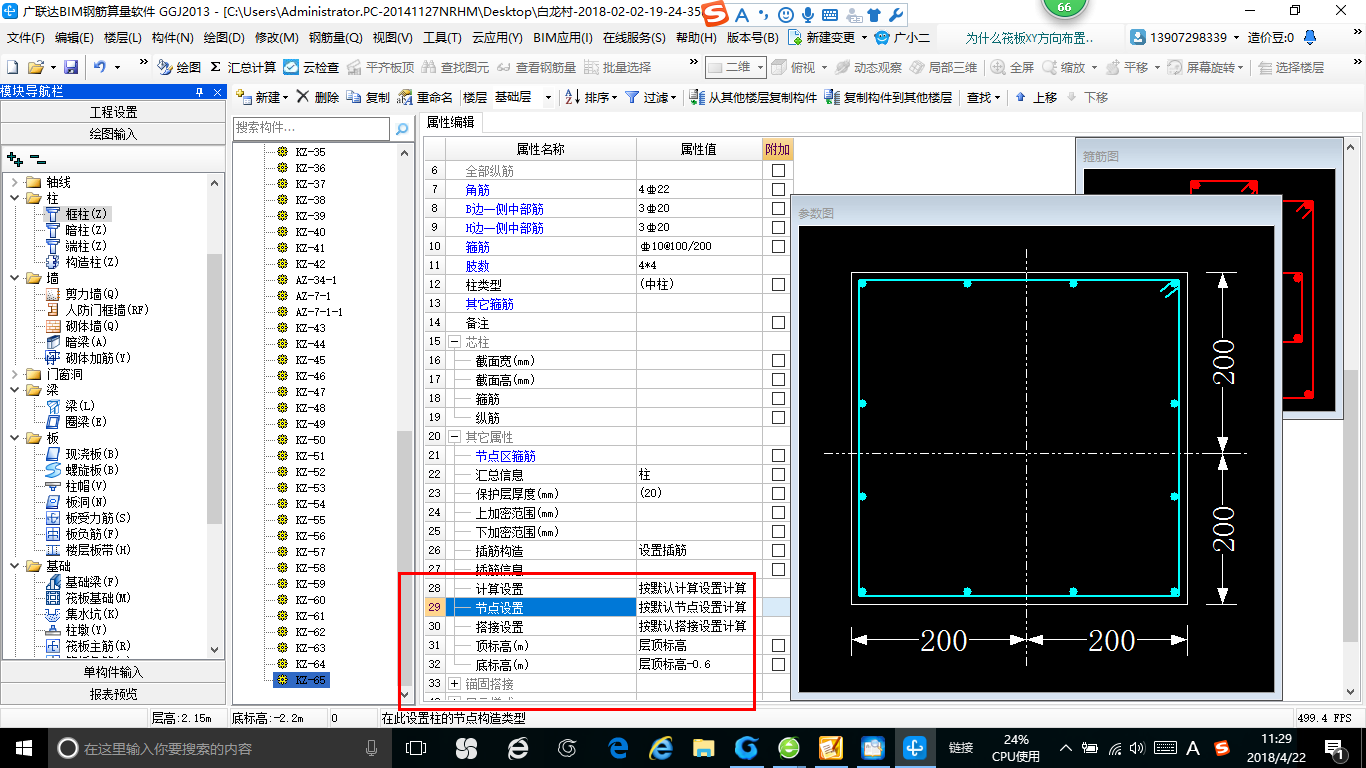Click 重命名 rename icon
The width and height of the screenshot is (1366, 768).
(x=426, y=97)
